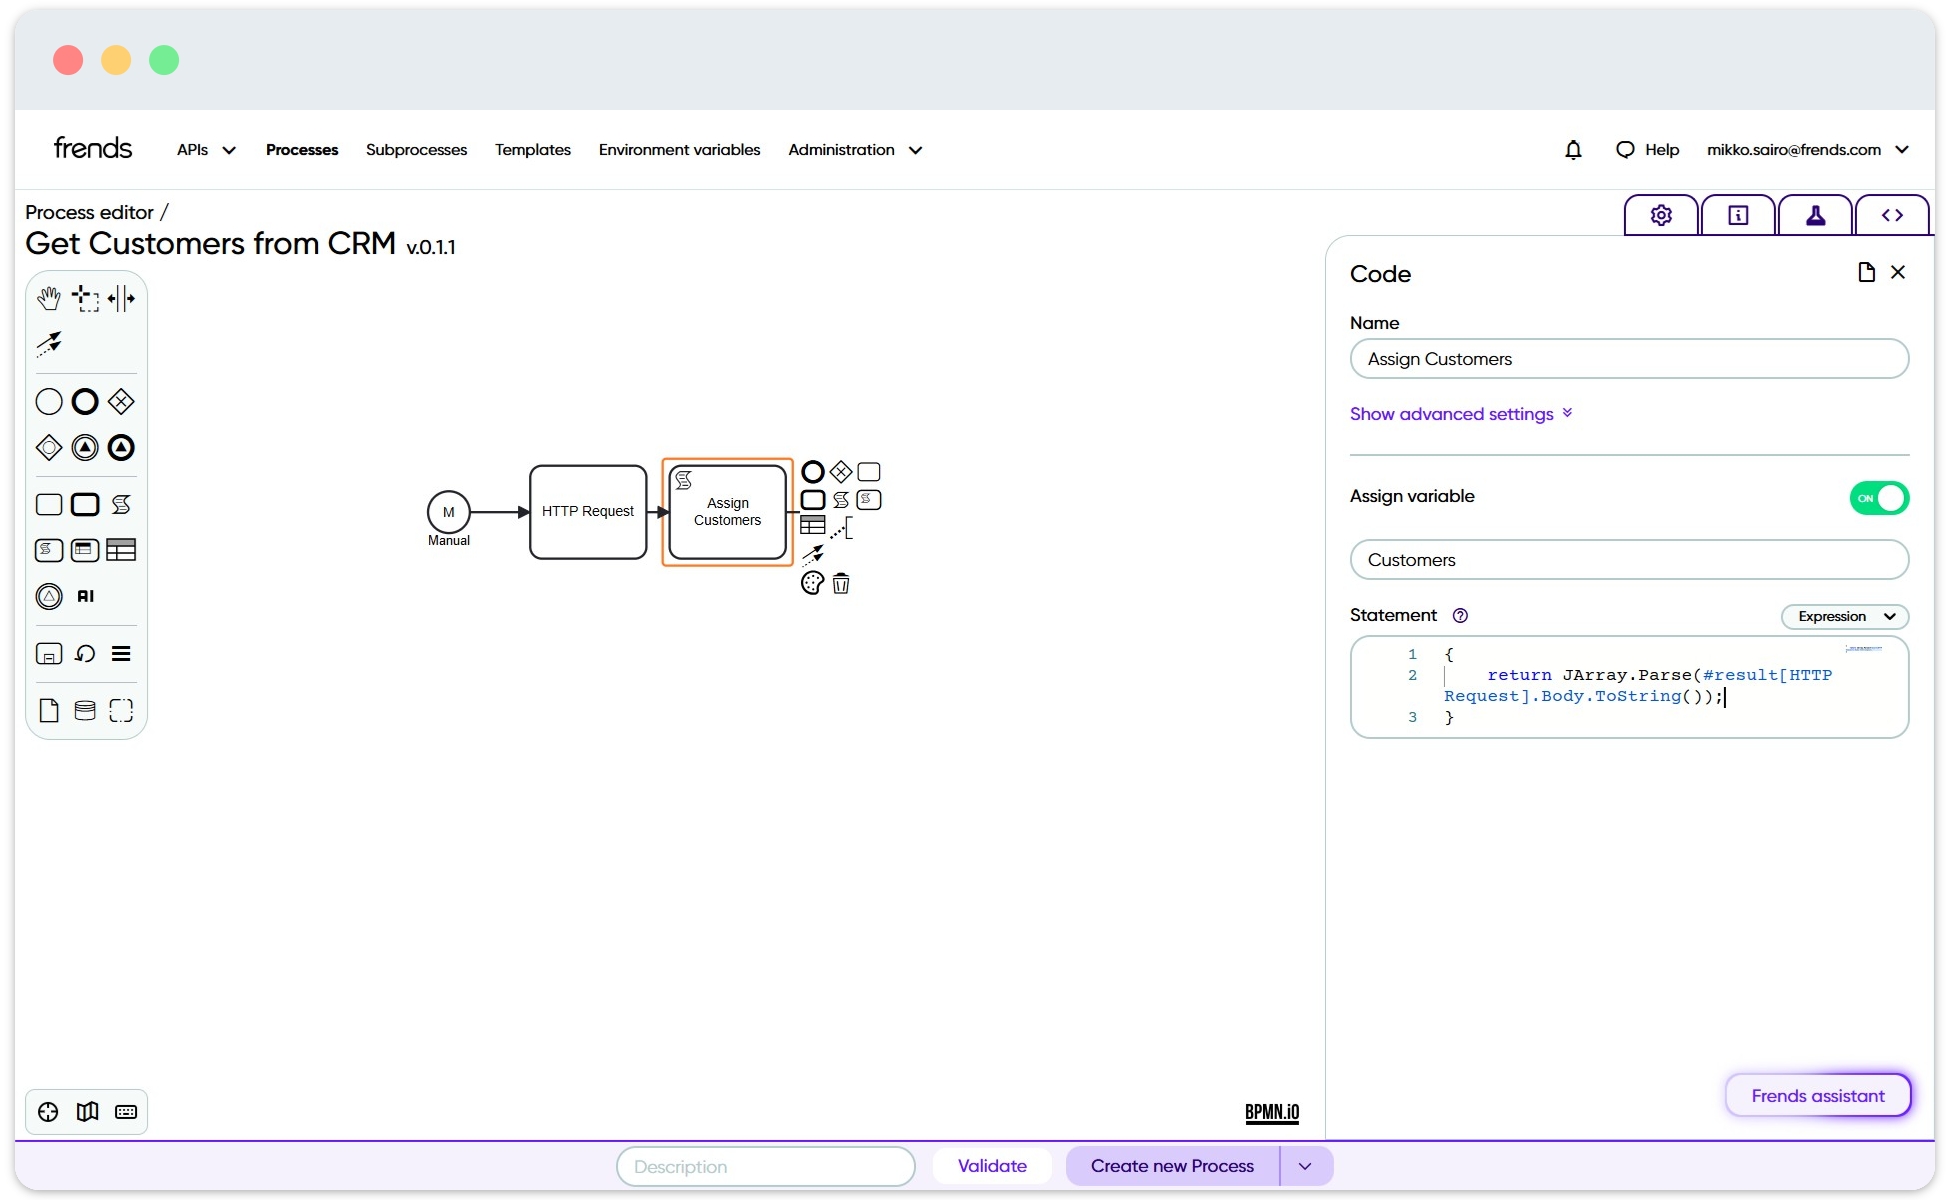Image resolution: width=1950 pixels, height=1200 pixels.
Task: Open notifications via the bell icon
Action: [x=1573, y=149]
